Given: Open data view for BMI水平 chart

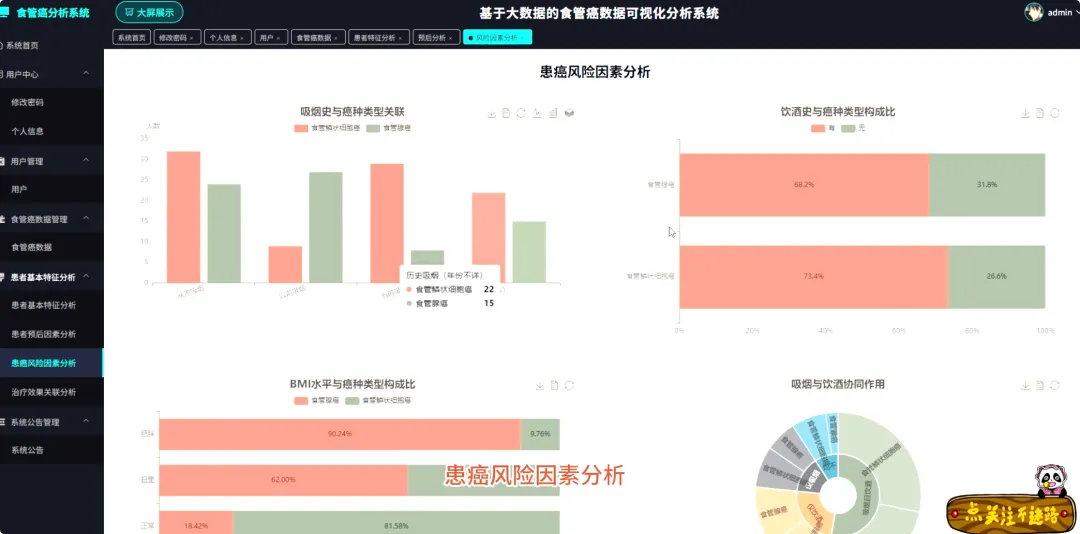Looking at the screenshot, I should pyautogui.click(x=554, y=385).
